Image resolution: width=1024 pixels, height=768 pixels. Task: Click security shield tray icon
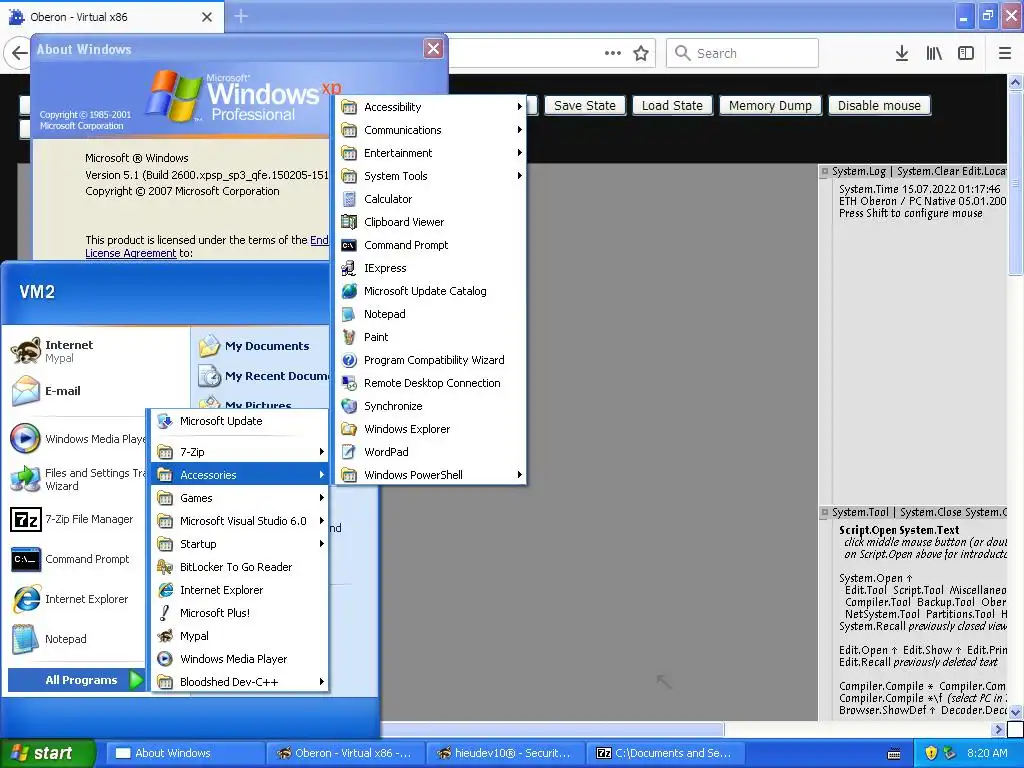pyautogui.click(x=932, y=753)
